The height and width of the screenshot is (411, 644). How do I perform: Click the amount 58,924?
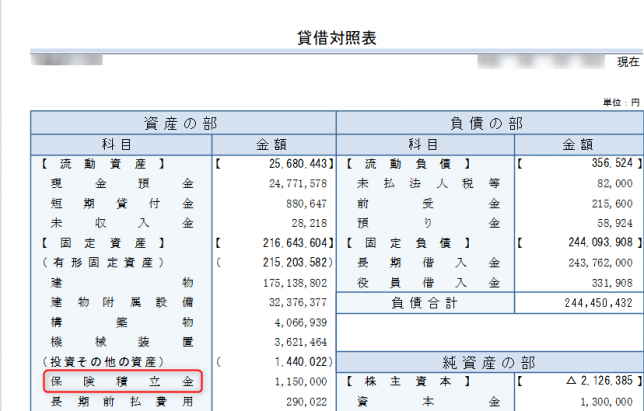point(615,223)
